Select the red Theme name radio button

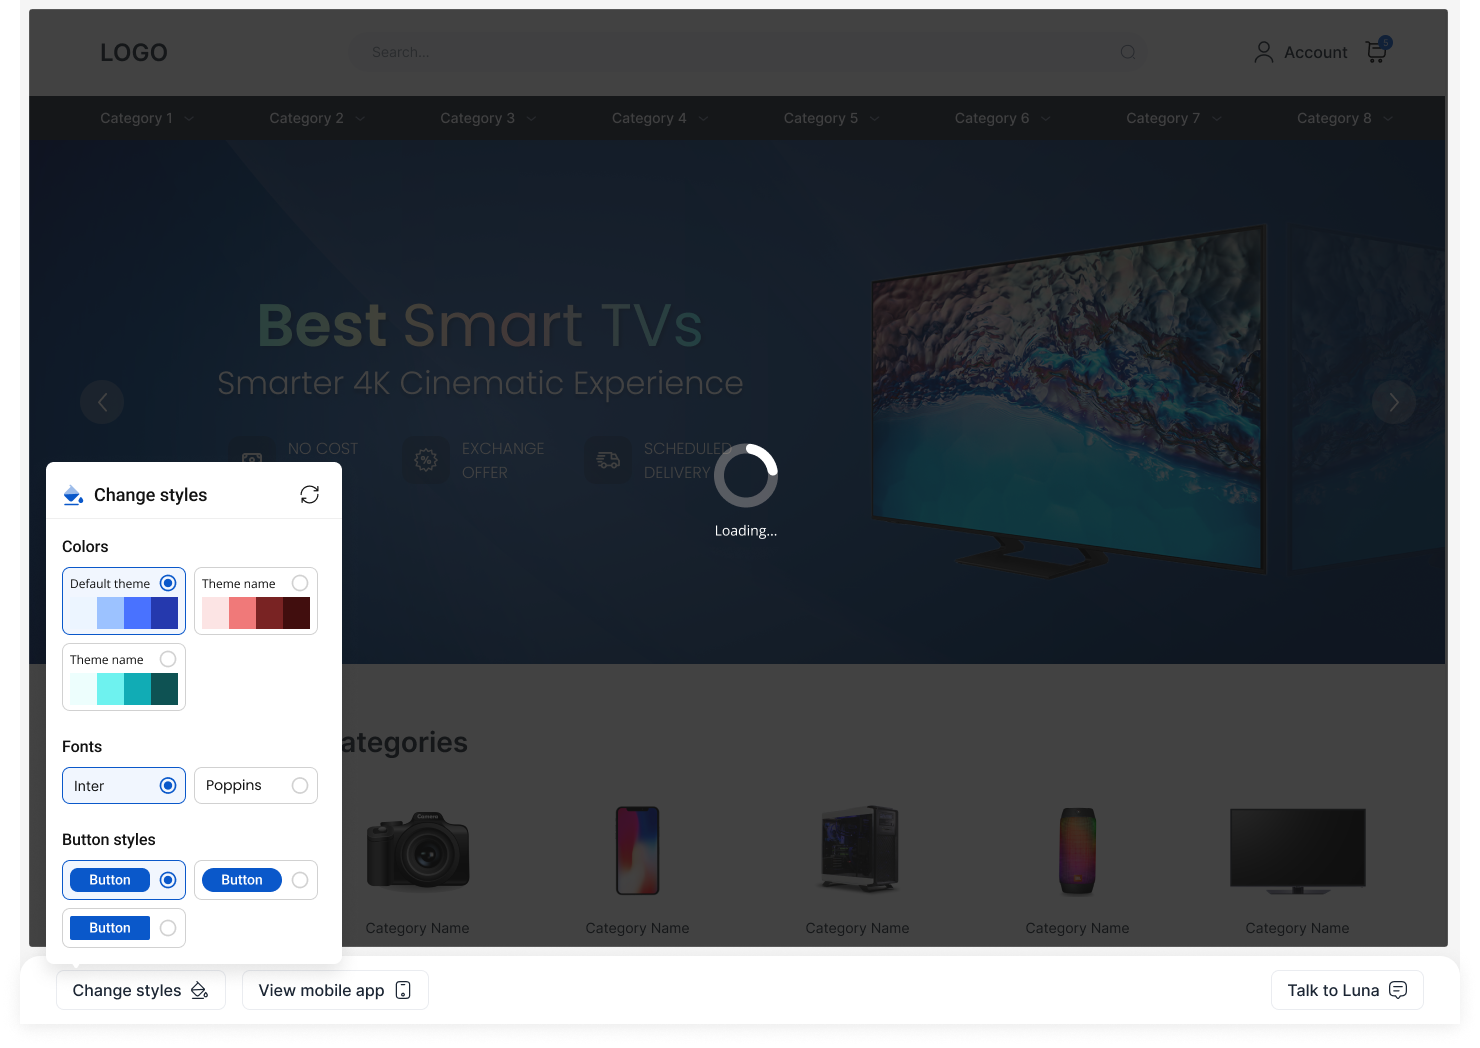[300, 583]
